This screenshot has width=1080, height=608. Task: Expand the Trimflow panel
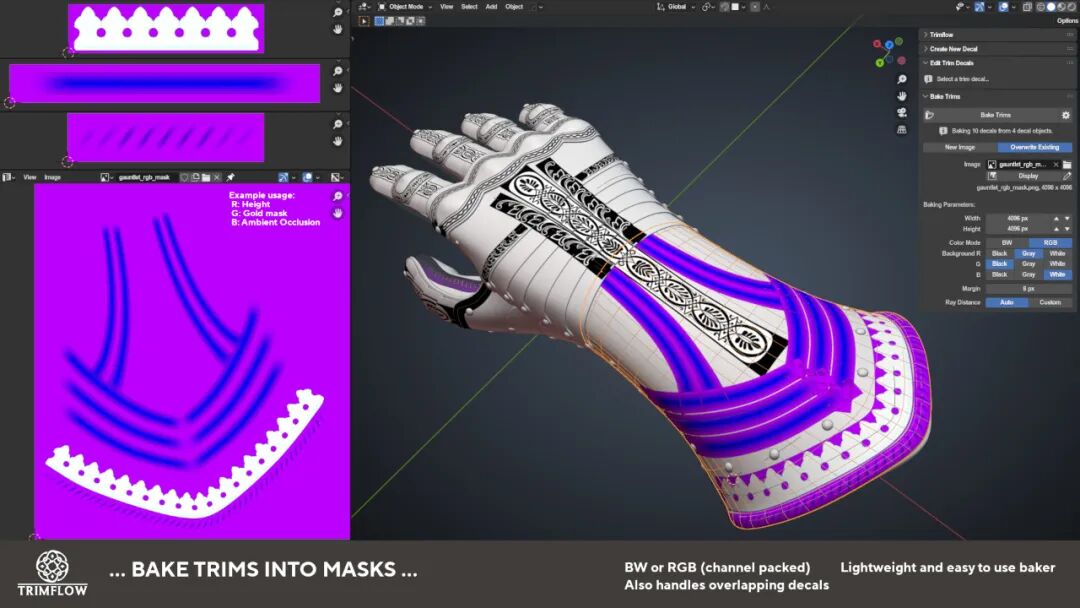tap(941, 34)
